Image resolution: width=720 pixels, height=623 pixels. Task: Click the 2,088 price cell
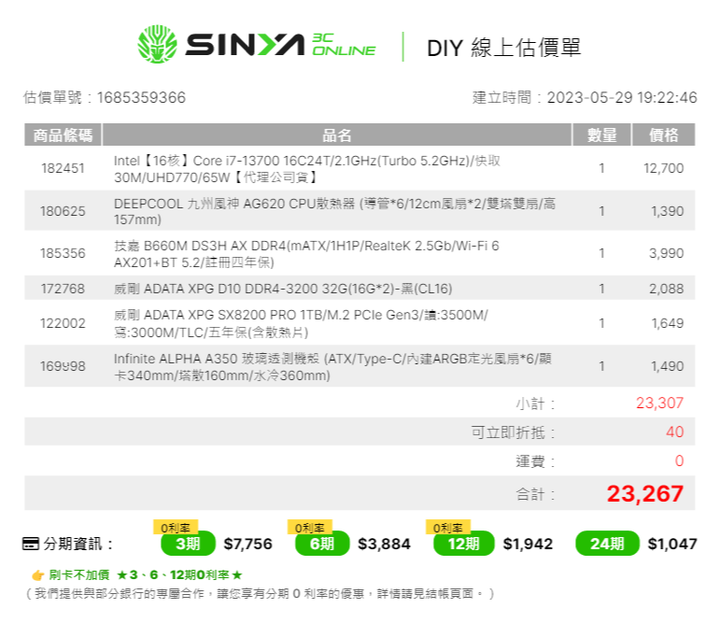(x=666, y=289)
